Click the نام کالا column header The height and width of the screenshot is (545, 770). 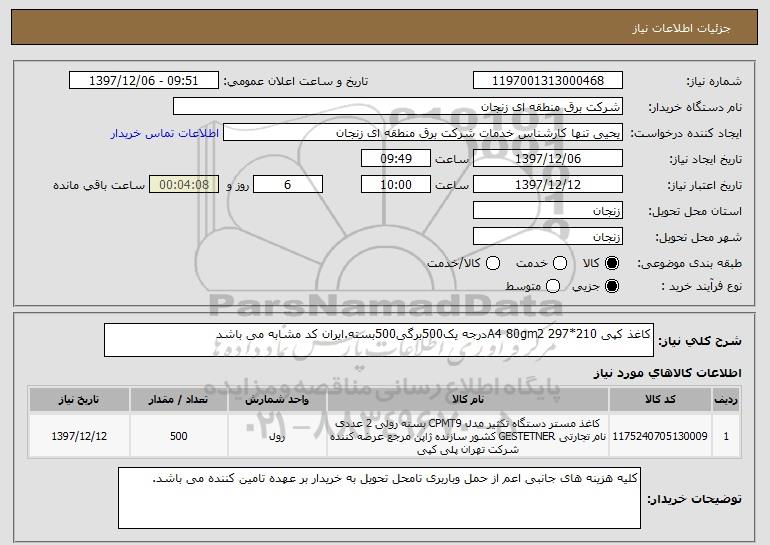pos(468,400)
